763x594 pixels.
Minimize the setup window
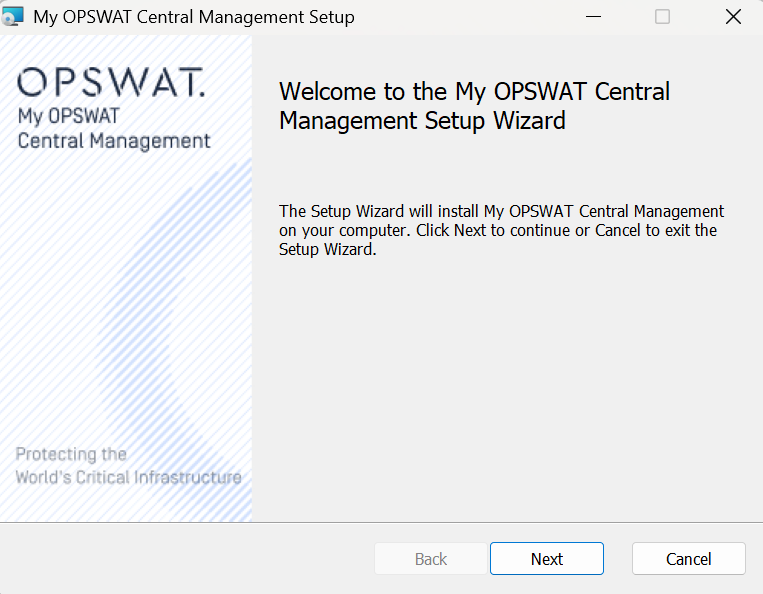pos(593,17)
